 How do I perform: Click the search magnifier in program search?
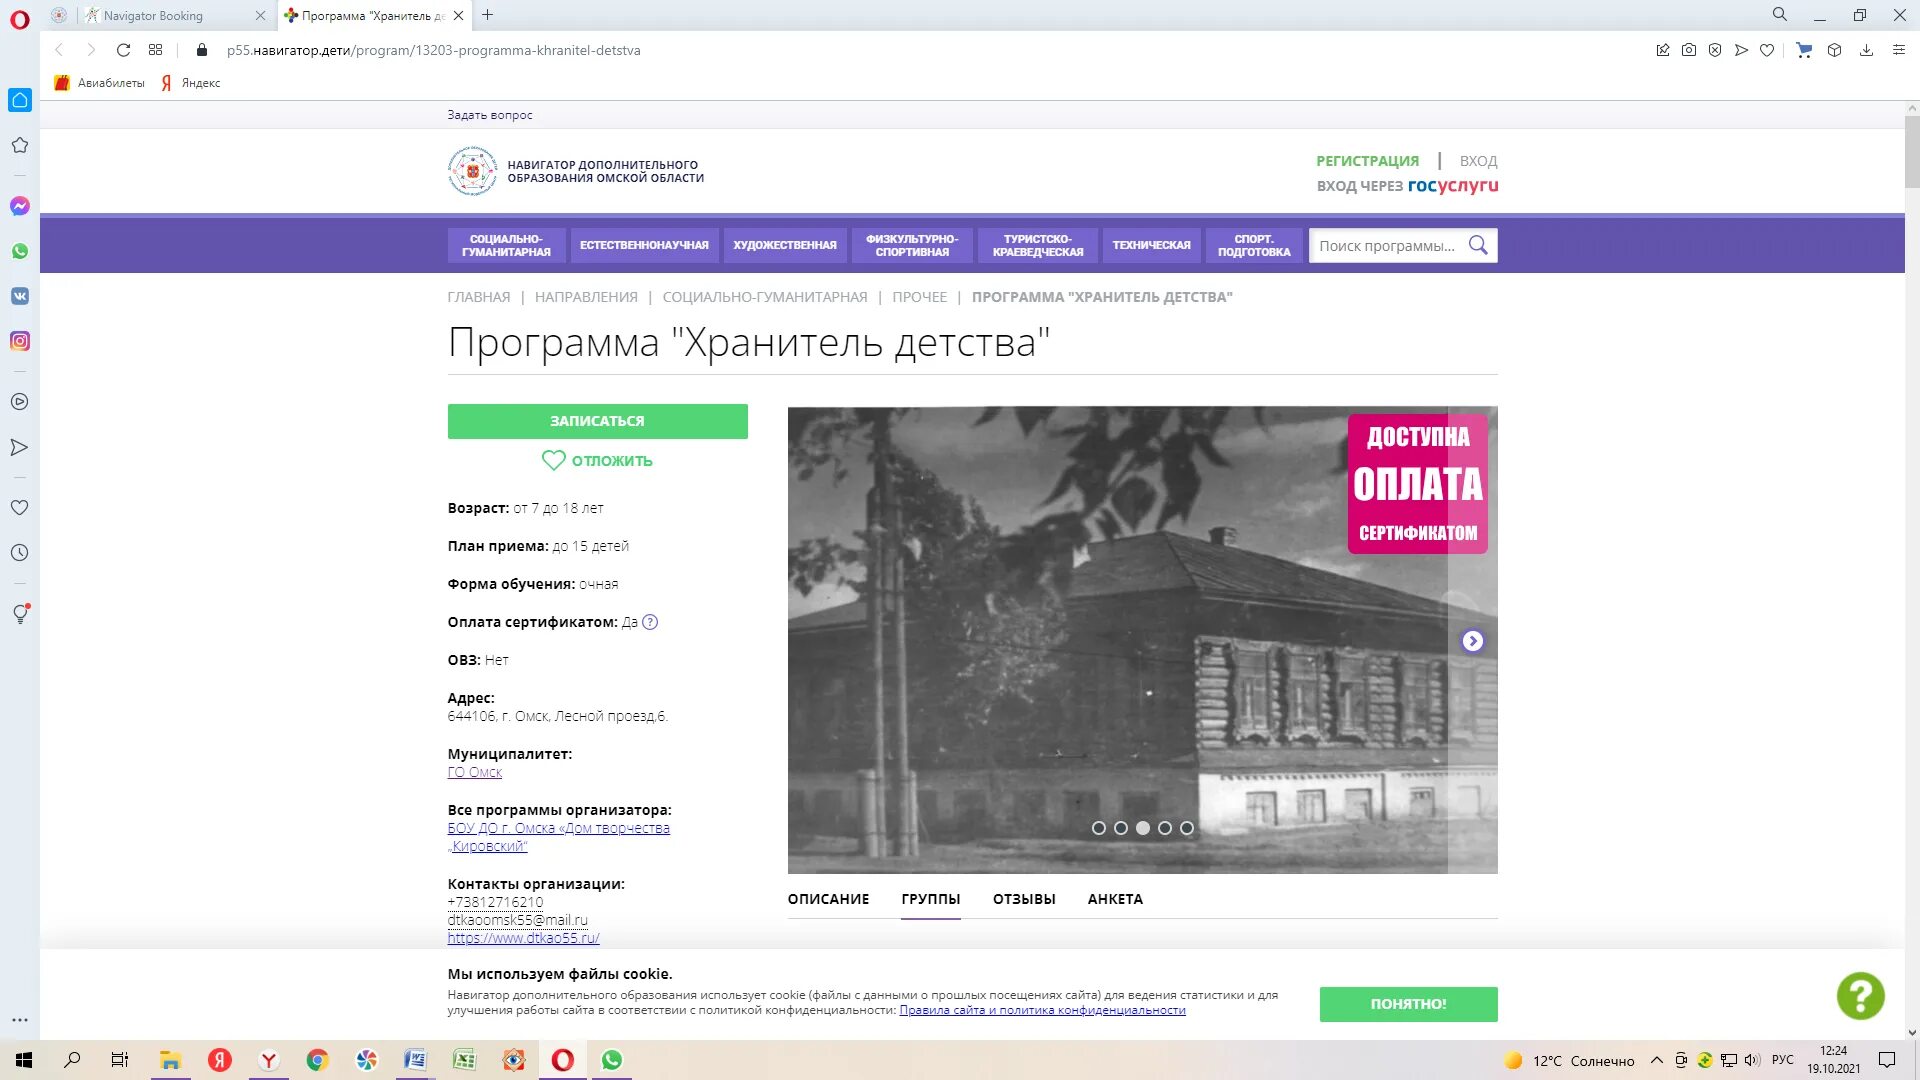click(1478, 245)
